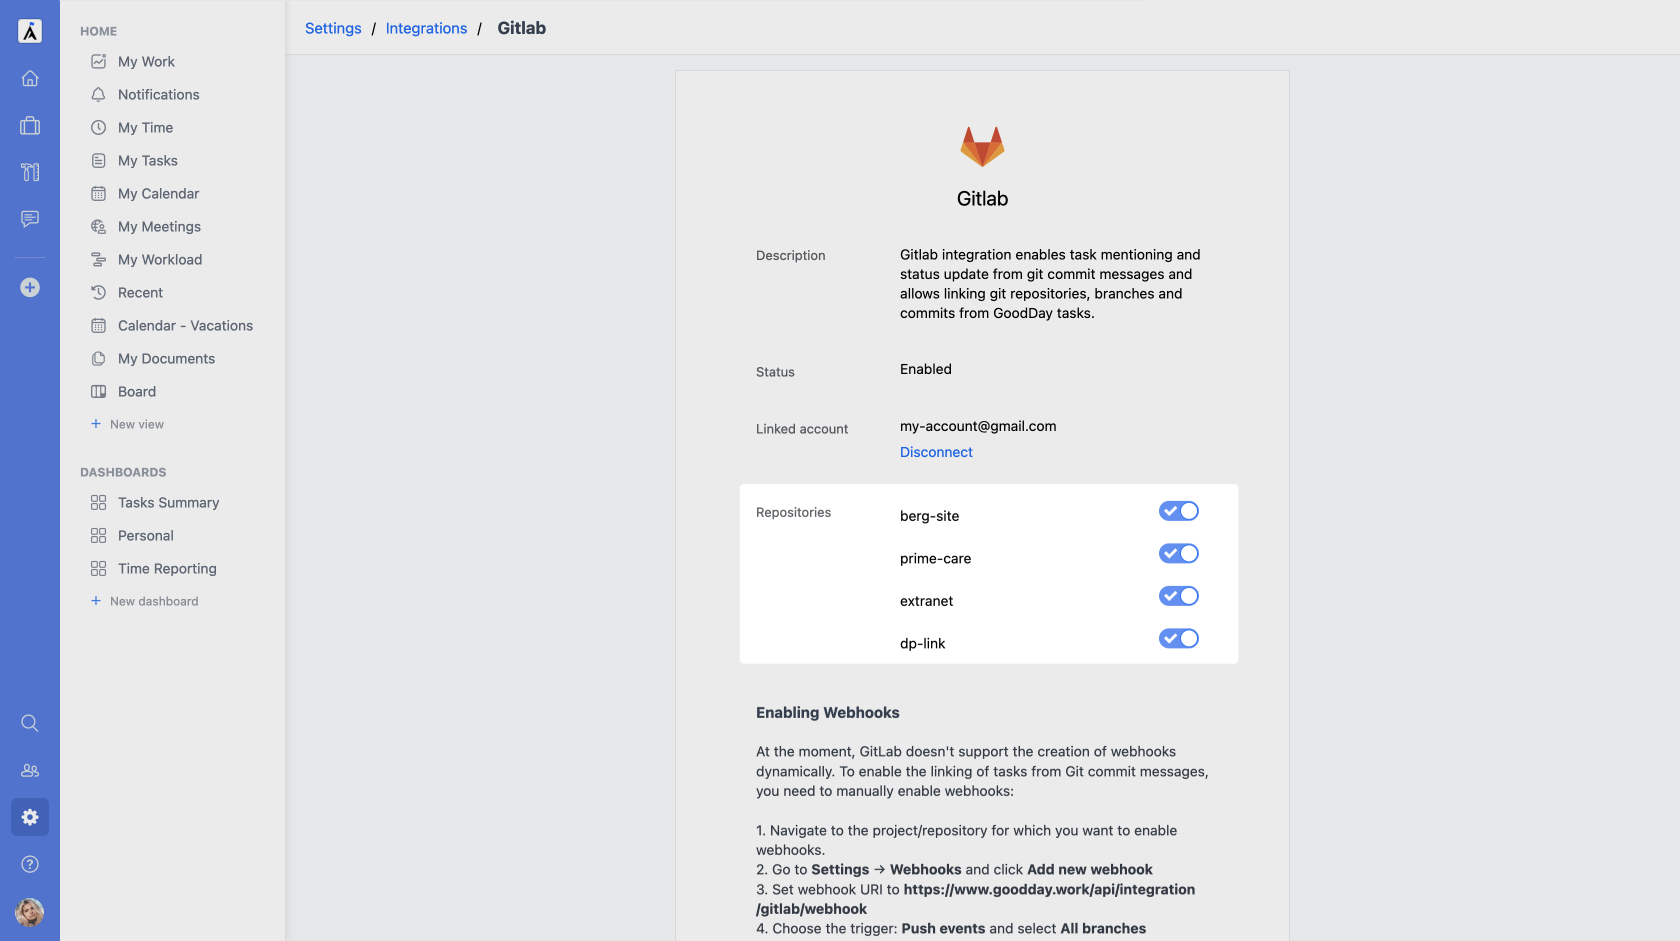Select My Tasks in sidebar
Viewport: 1680px width, 941px height.
pyautogui.click(x=147, y=161)
